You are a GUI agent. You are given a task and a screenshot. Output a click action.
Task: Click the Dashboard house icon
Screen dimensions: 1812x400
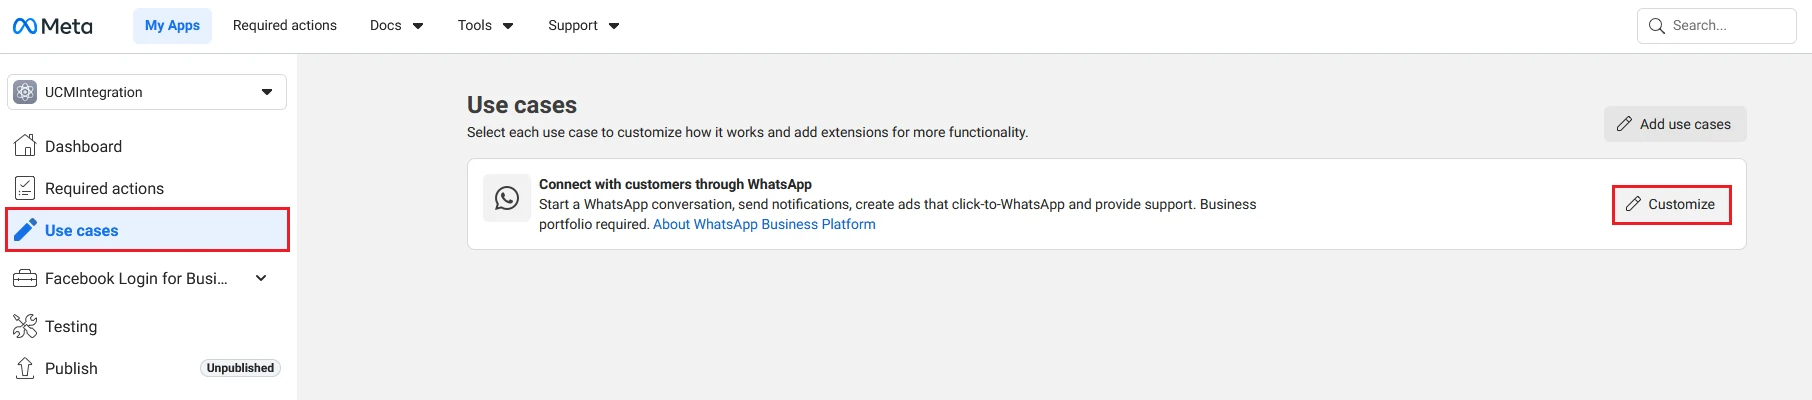point(25,146)
